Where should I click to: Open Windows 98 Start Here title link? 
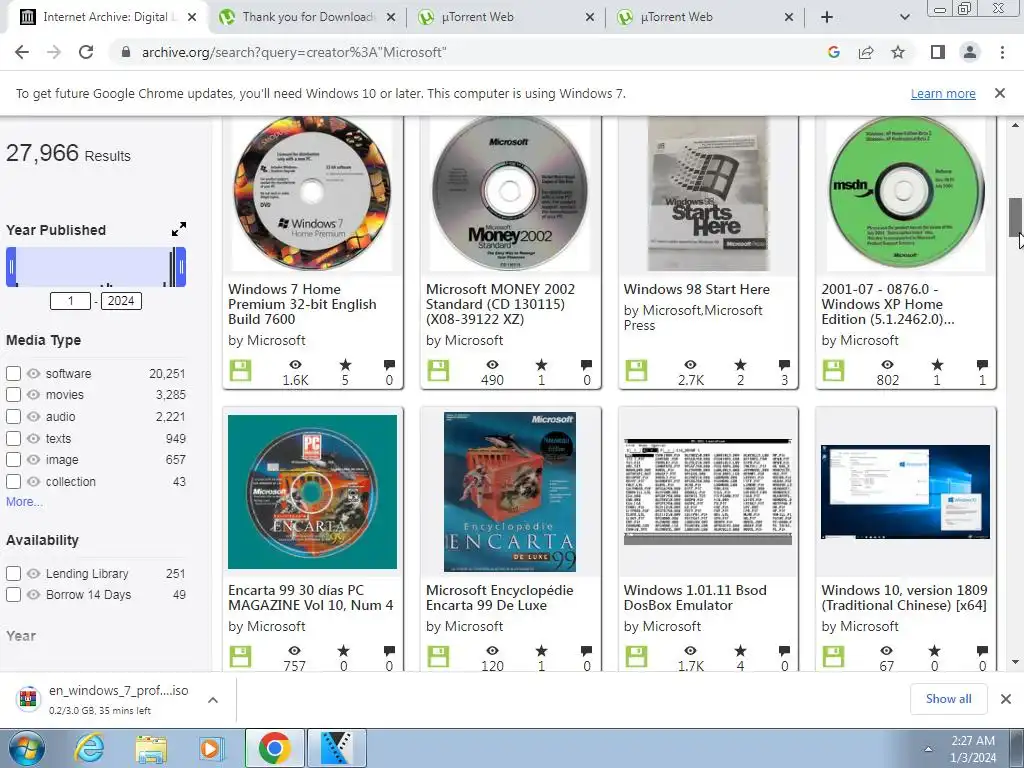pos(696,289)
